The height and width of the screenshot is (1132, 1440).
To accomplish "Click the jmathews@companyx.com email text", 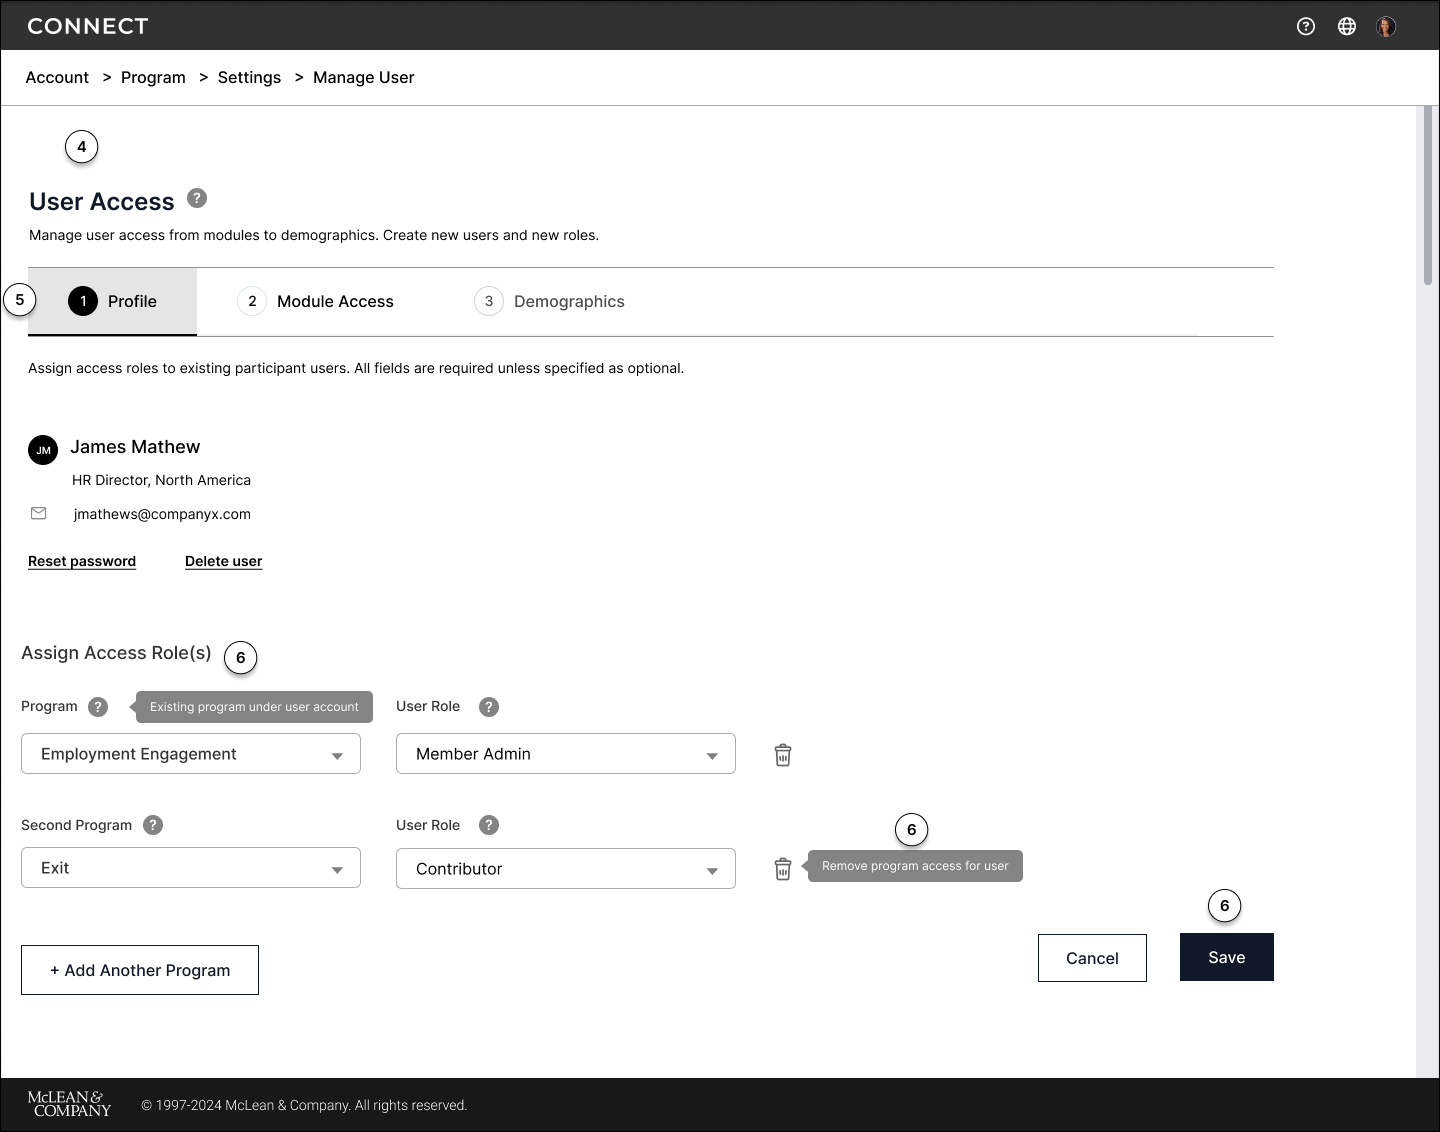I will [x=162, y=514].
